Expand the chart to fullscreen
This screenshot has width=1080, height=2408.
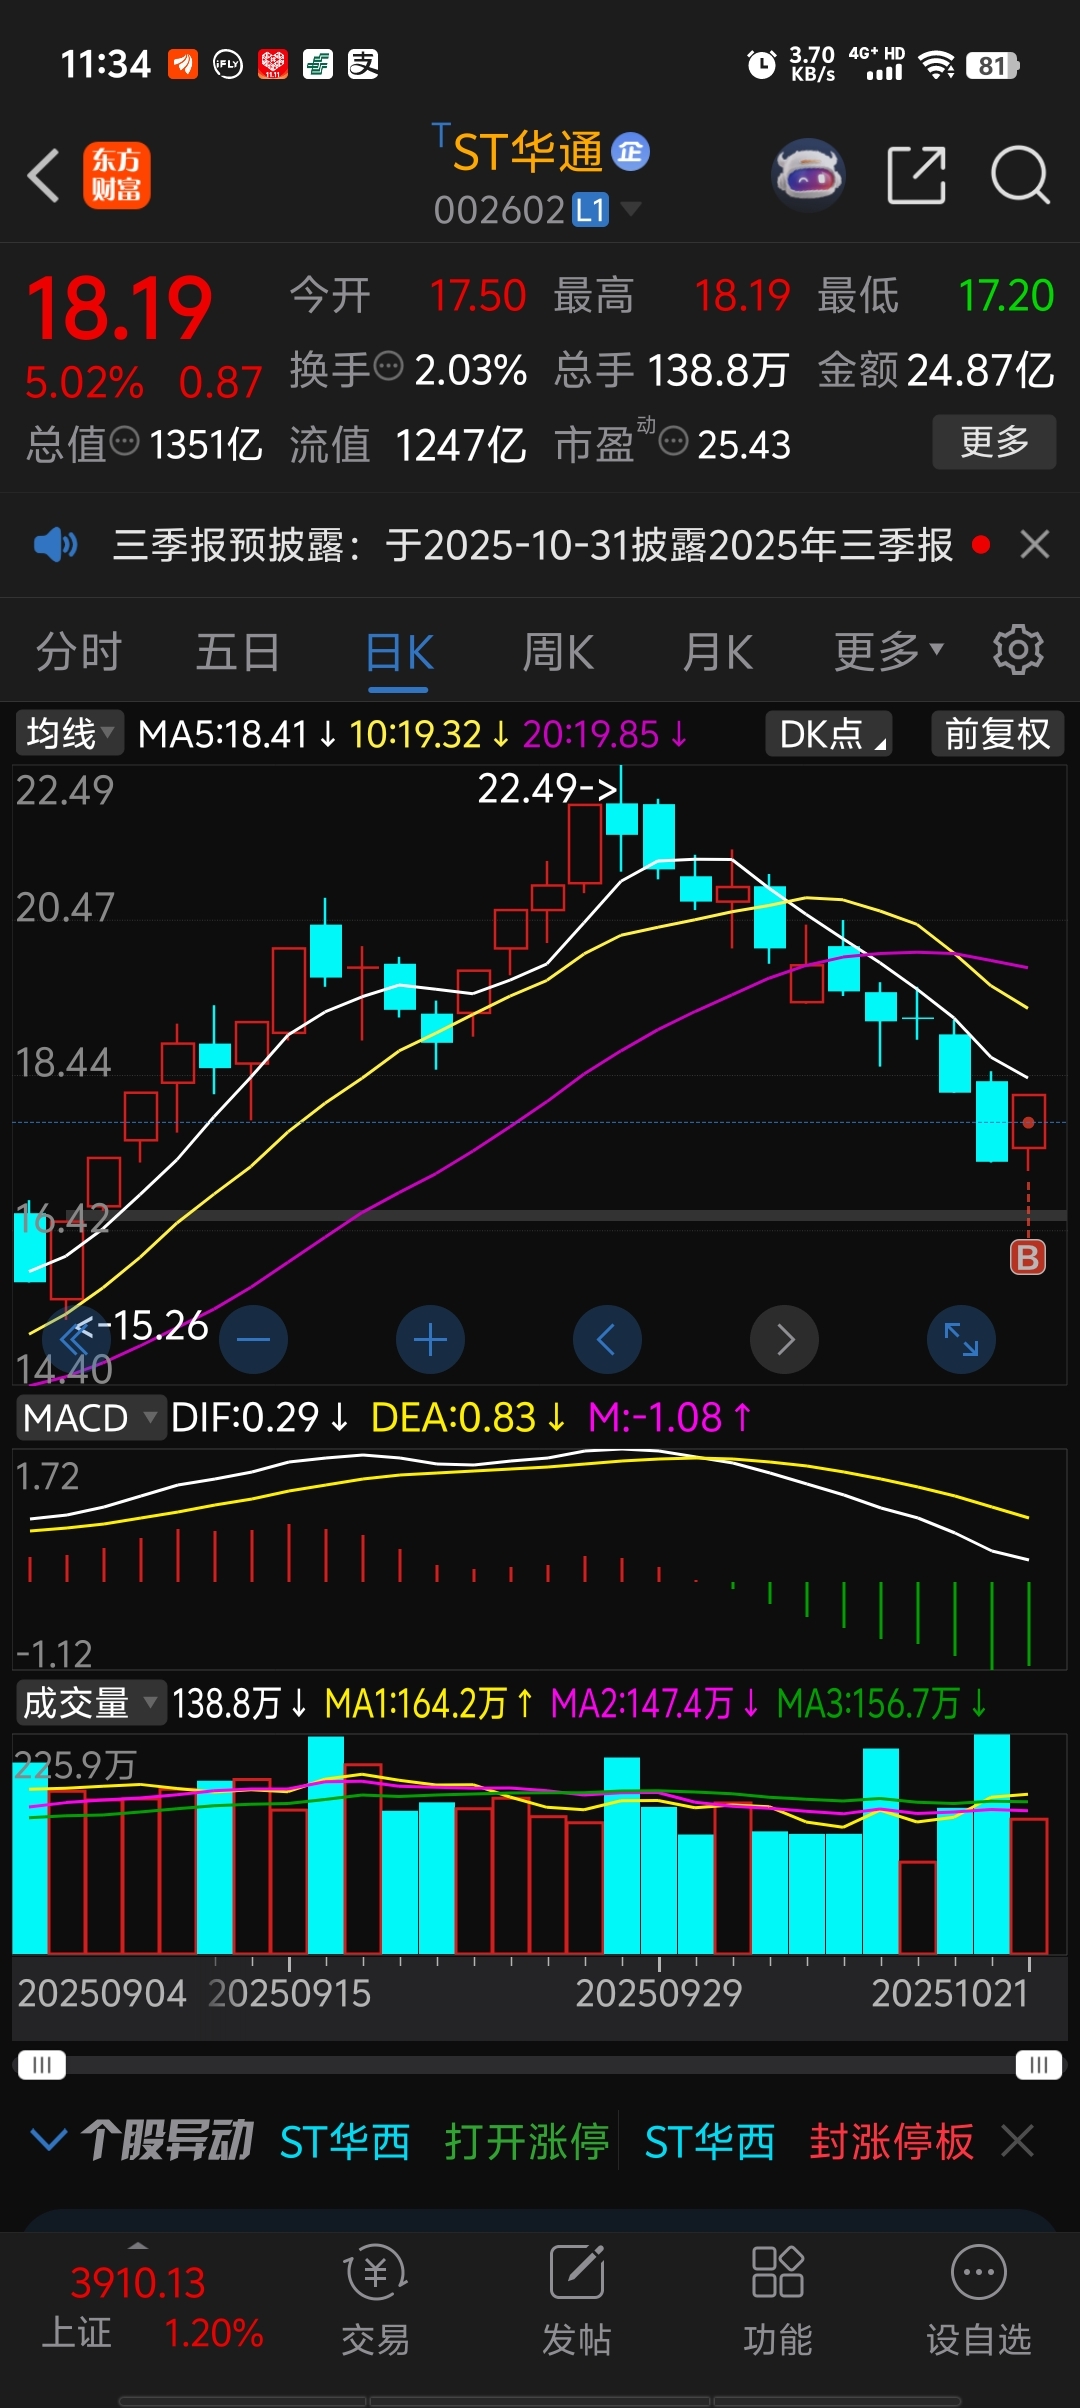click(961, 1339)
